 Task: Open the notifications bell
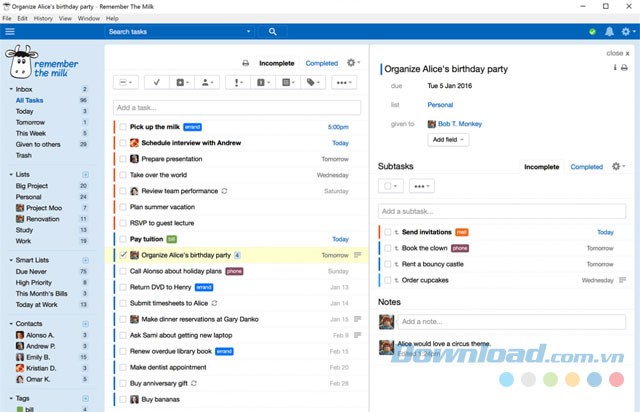609,32
